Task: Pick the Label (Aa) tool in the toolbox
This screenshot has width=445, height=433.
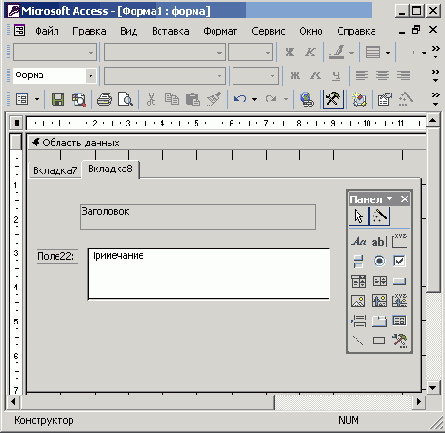Action: [x=359, y=241]
